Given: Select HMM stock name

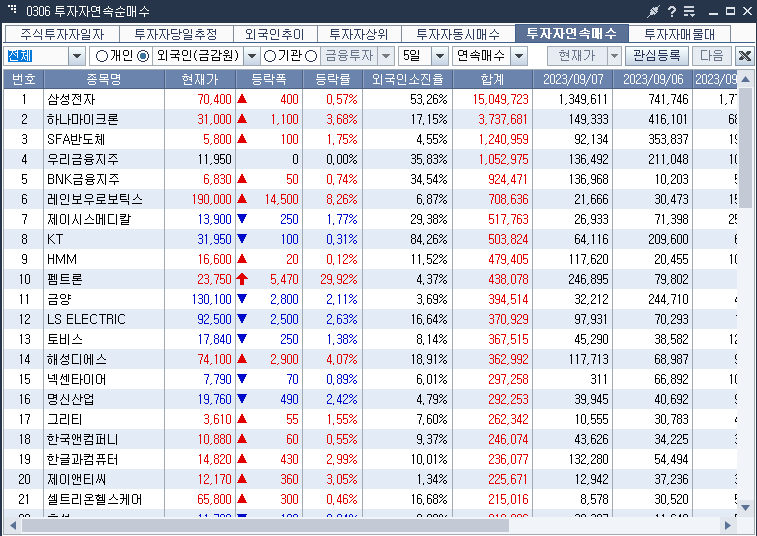Looking at the screenshot, I should pos(62,259).
